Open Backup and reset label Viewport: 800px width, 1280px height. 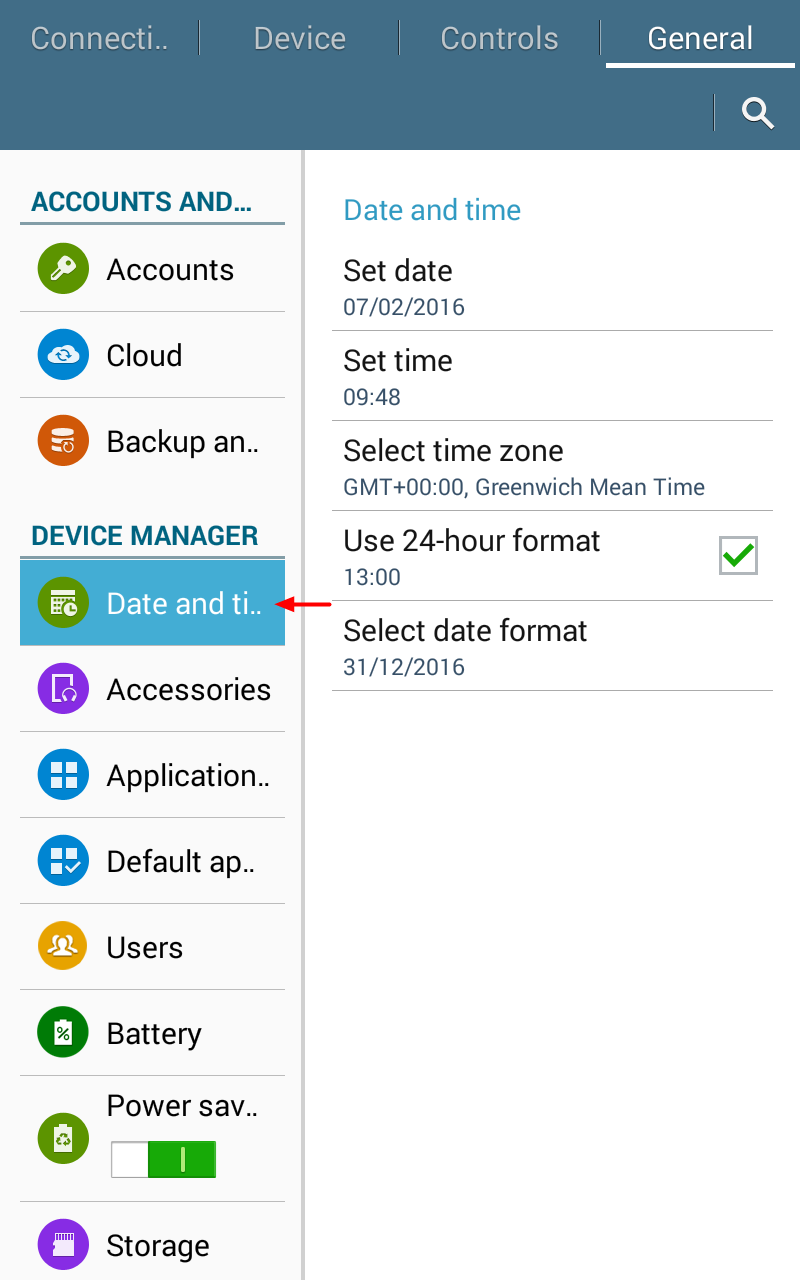pos(183,442)
